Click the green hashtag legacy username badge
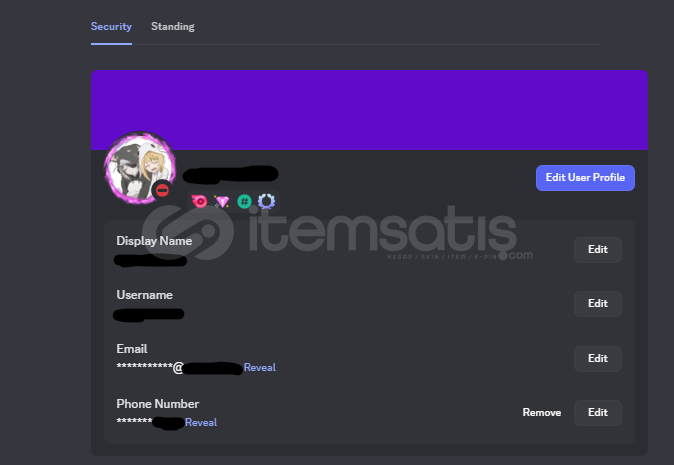This screenshot has height=465, width=674. pyautogui.click(x=244, y=201)
